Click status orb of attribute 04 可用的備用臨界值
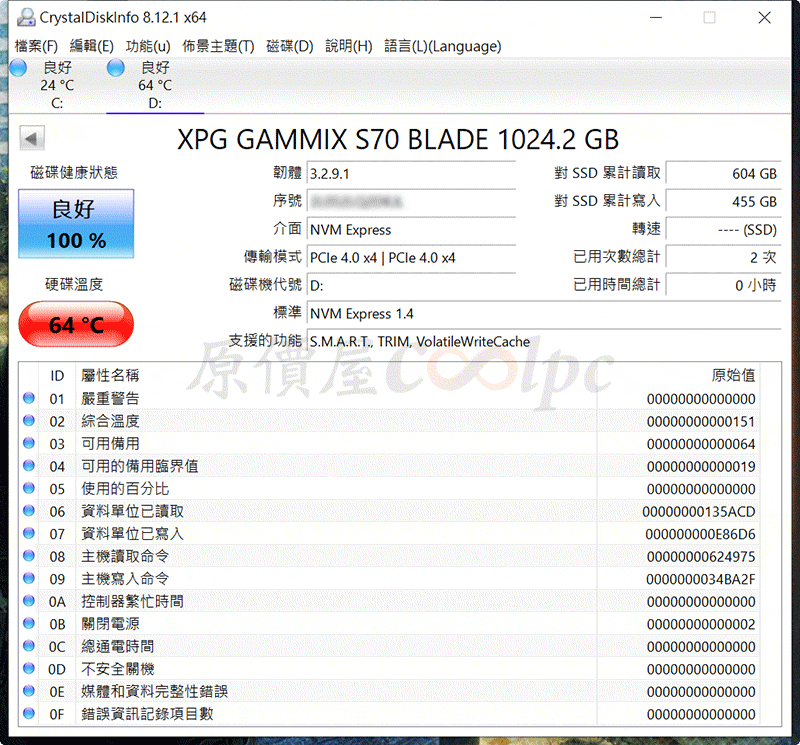Viewport: 800px width, 745px height. click(29, 465)
